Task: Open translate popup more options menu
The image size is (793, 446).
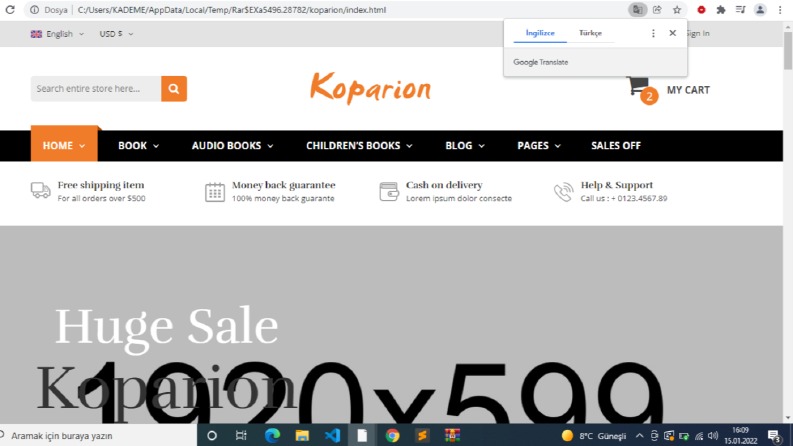Action: tap(653, 33)
